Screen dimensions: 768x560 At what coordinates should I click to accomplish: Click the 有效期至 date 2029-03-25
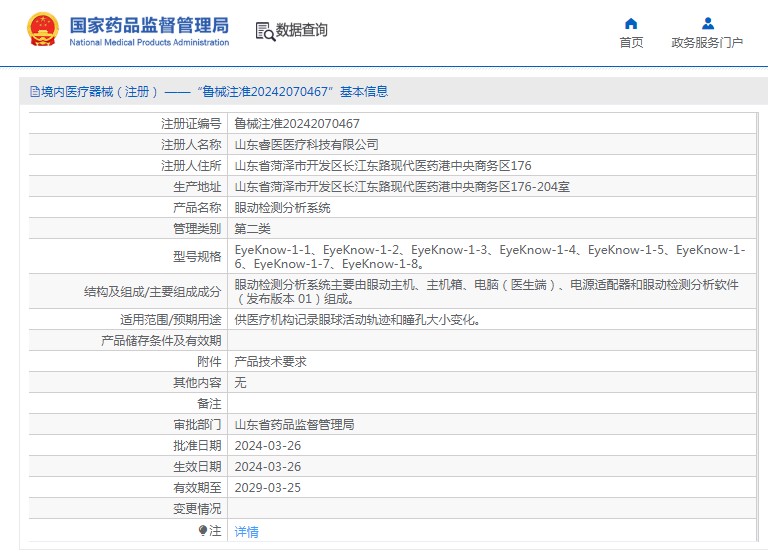pos(267,488)
